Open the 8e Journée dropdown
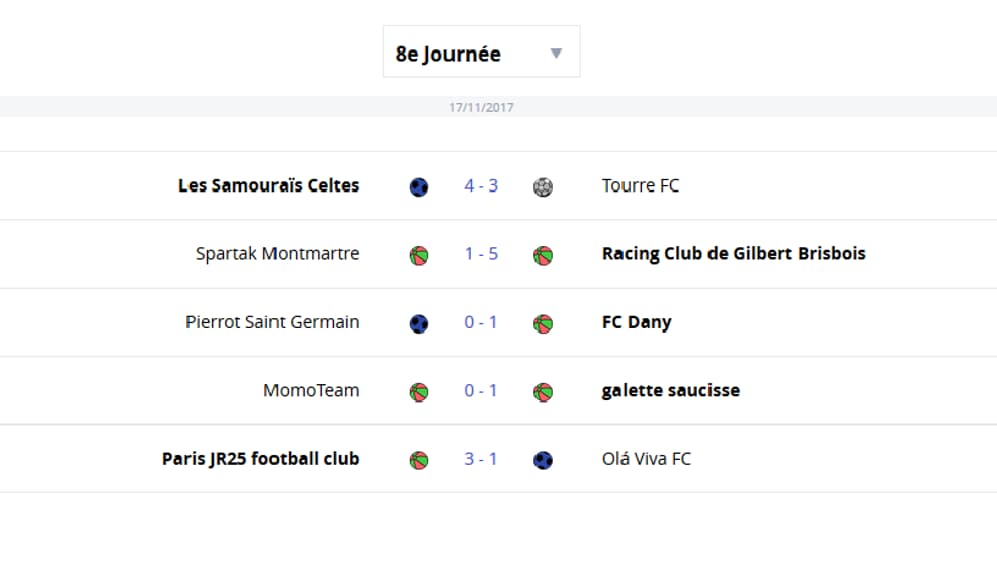 (481, 52)
